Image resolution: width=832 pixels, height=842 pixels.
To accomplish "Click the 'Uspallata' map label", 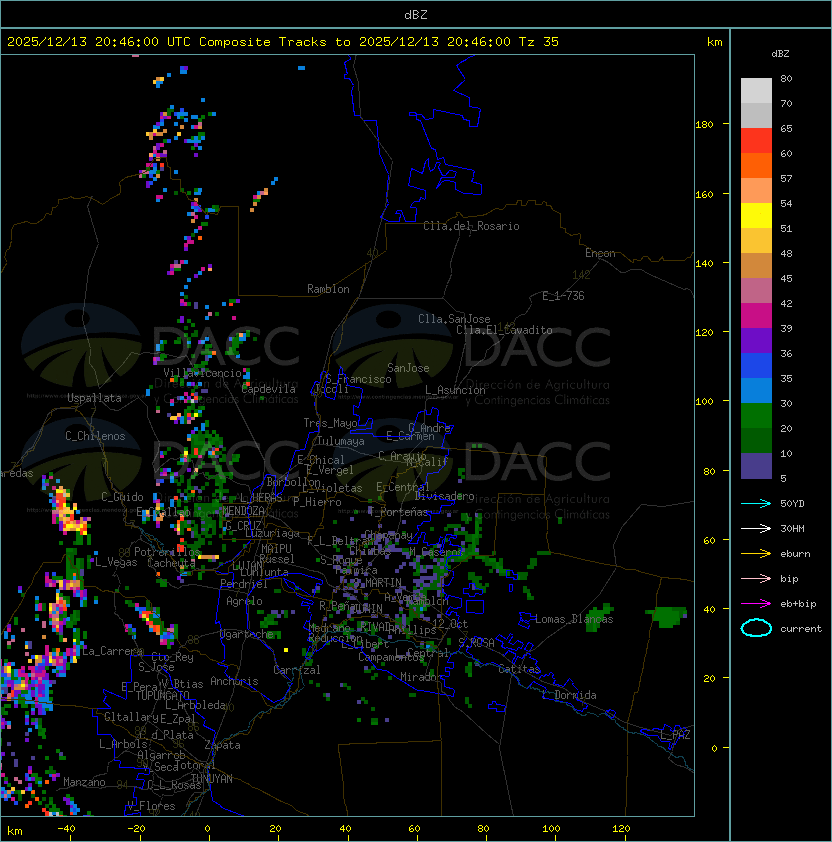I will pos(94,398).
